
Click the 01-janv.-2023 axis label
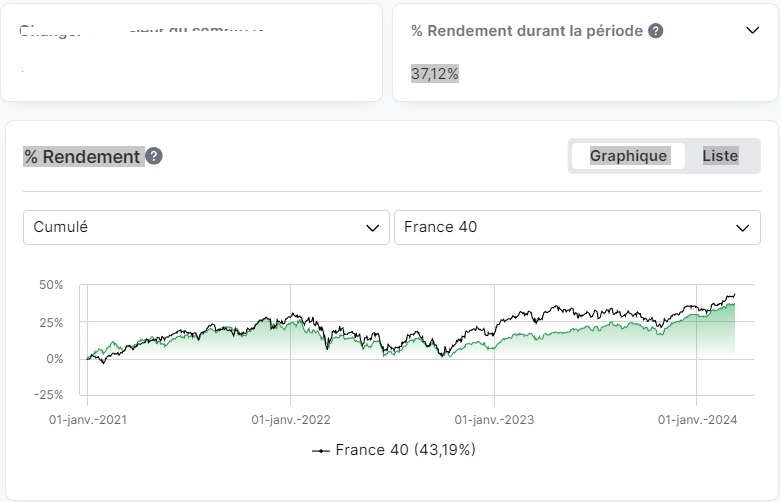(494, 420)
